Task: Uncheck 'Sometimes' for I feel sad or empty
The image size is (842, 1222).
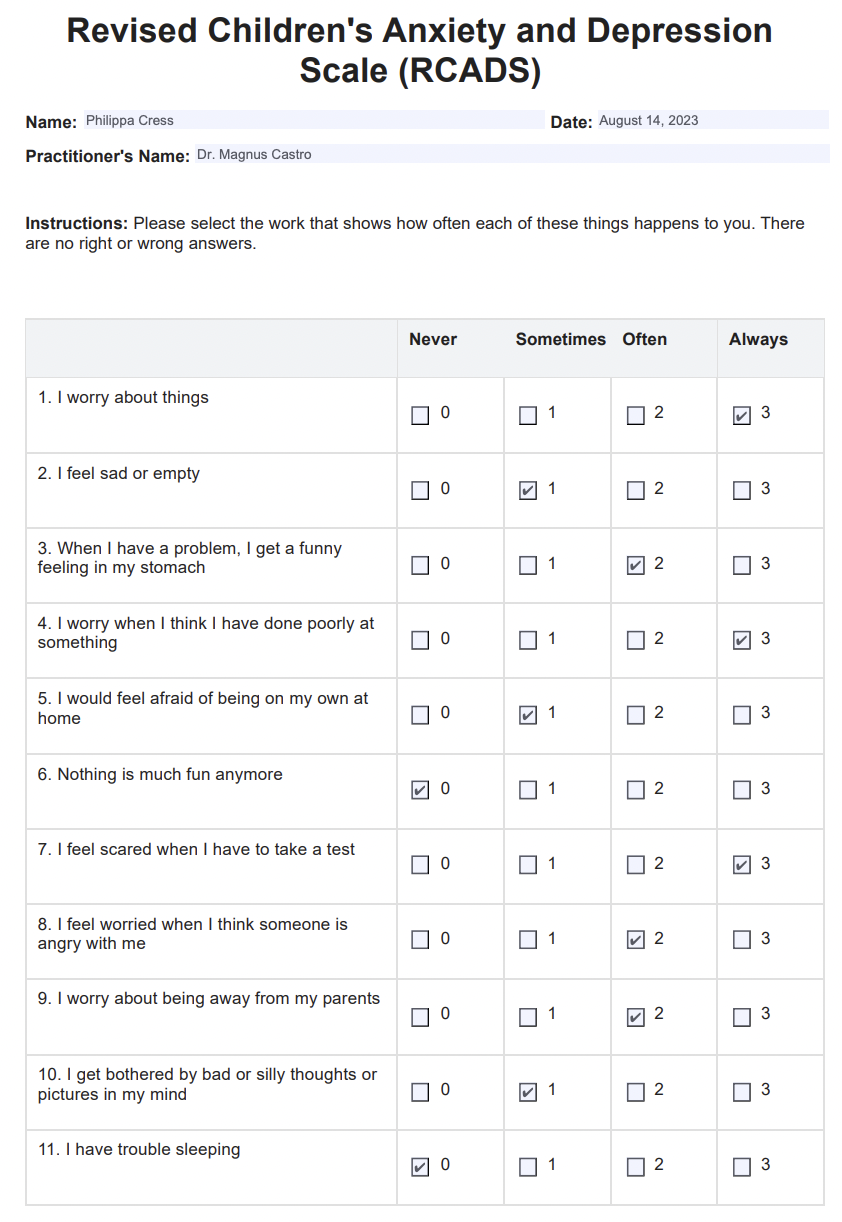Action: (528, 490)
